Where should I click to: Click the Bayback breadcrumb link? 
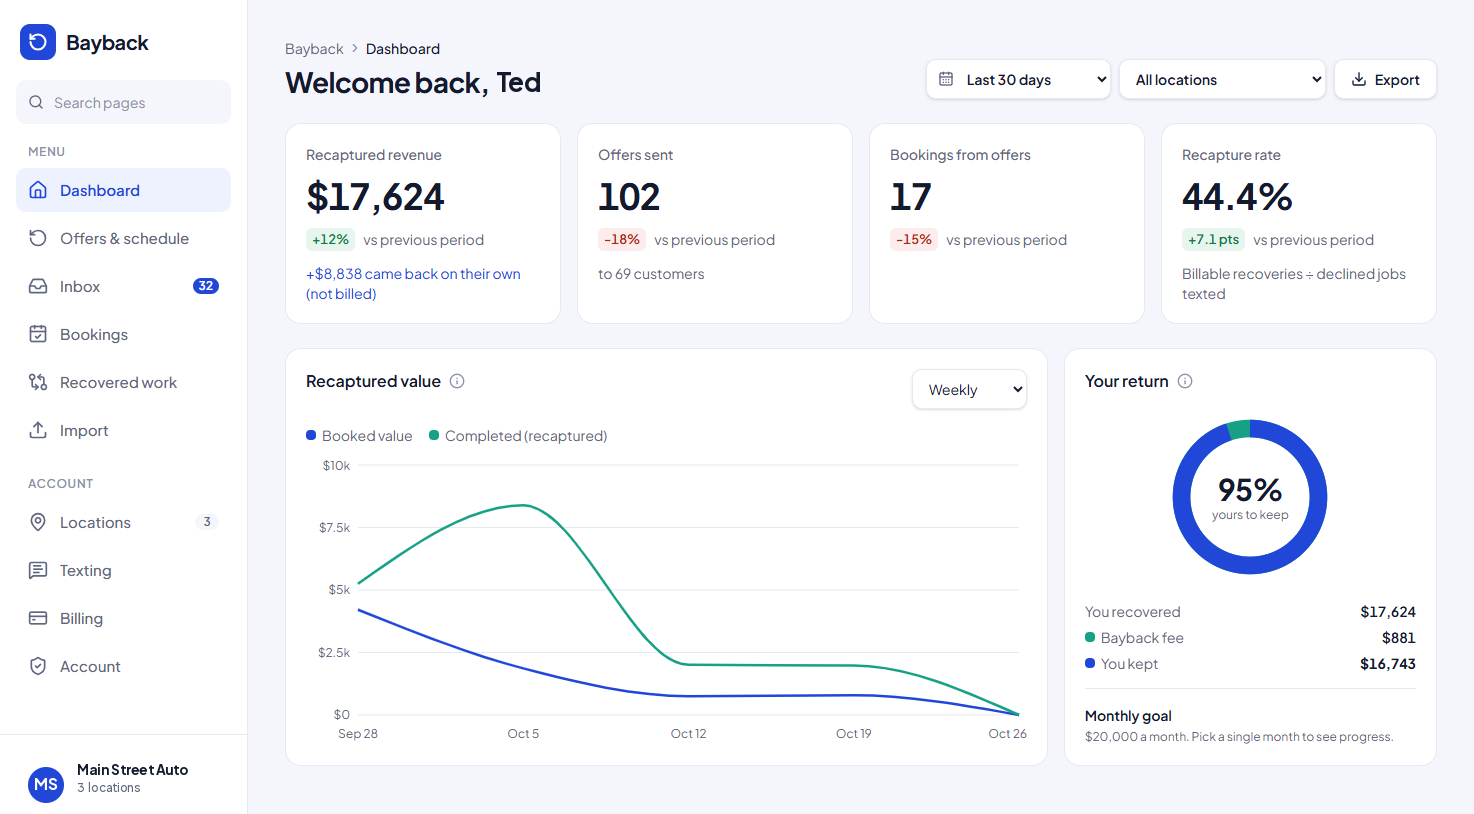coord(314,48)
